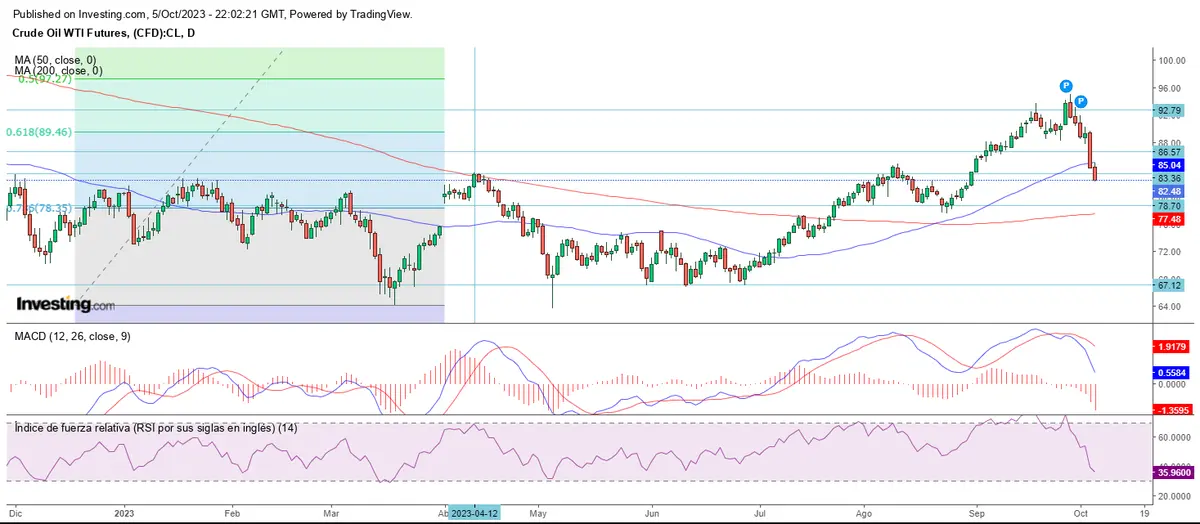Click the 92.79 horizontal line price label

point(1169,110)
